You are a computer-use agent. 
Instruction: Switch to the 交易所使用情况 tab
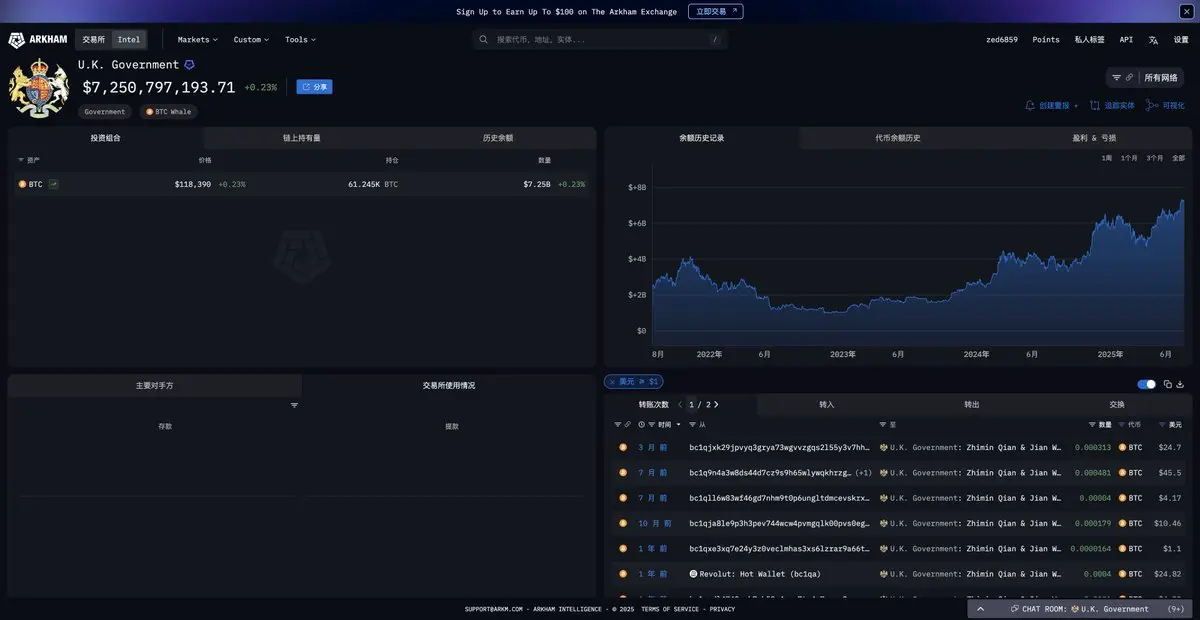[449, 385]
